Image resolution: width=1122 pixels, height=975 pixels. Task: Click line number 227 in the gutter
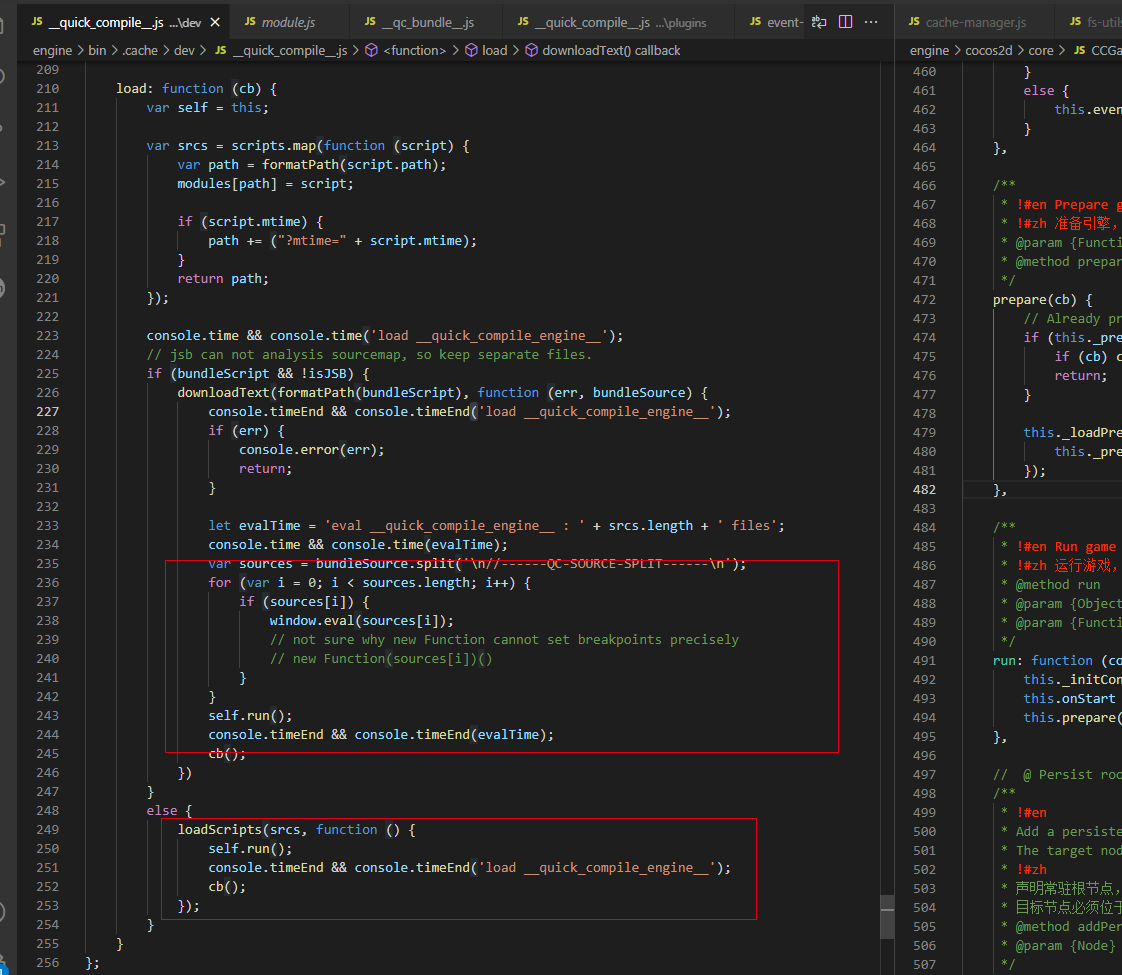point(47,411)
